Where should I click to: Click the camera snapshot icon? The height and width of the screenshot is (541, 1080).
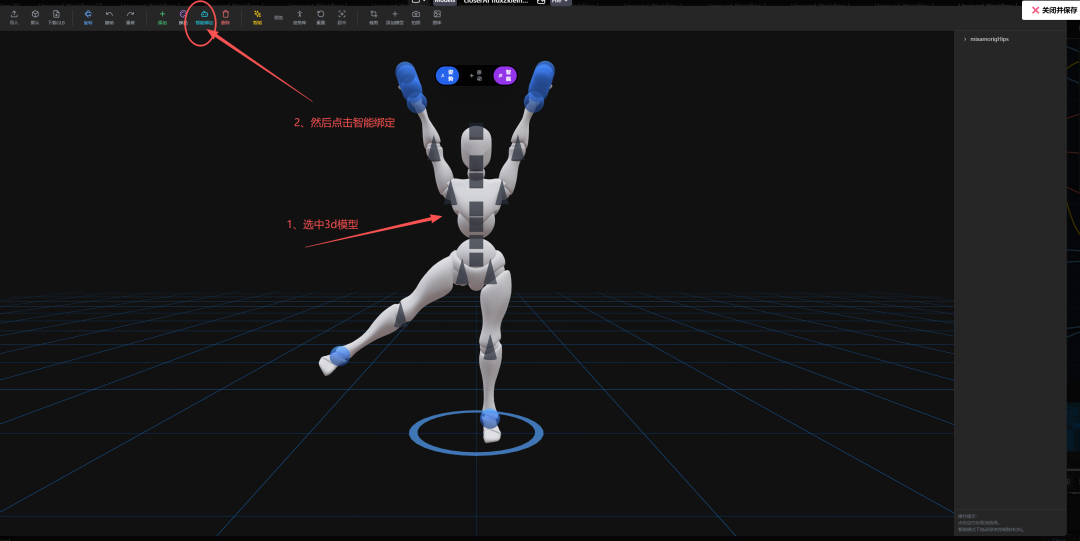(x=416, y=15)
